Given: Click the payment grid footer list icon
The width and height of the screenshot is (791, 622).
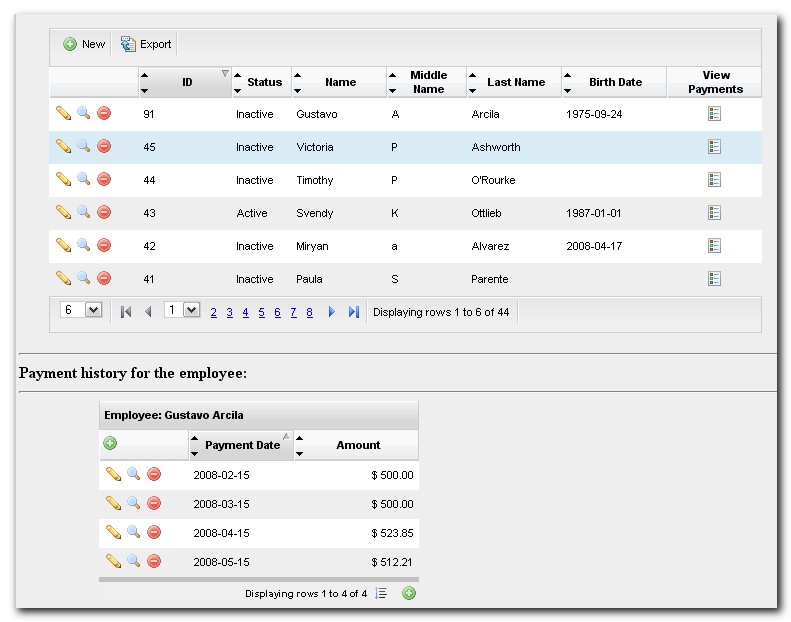Looking at the screenshot, I should point(381,593).
